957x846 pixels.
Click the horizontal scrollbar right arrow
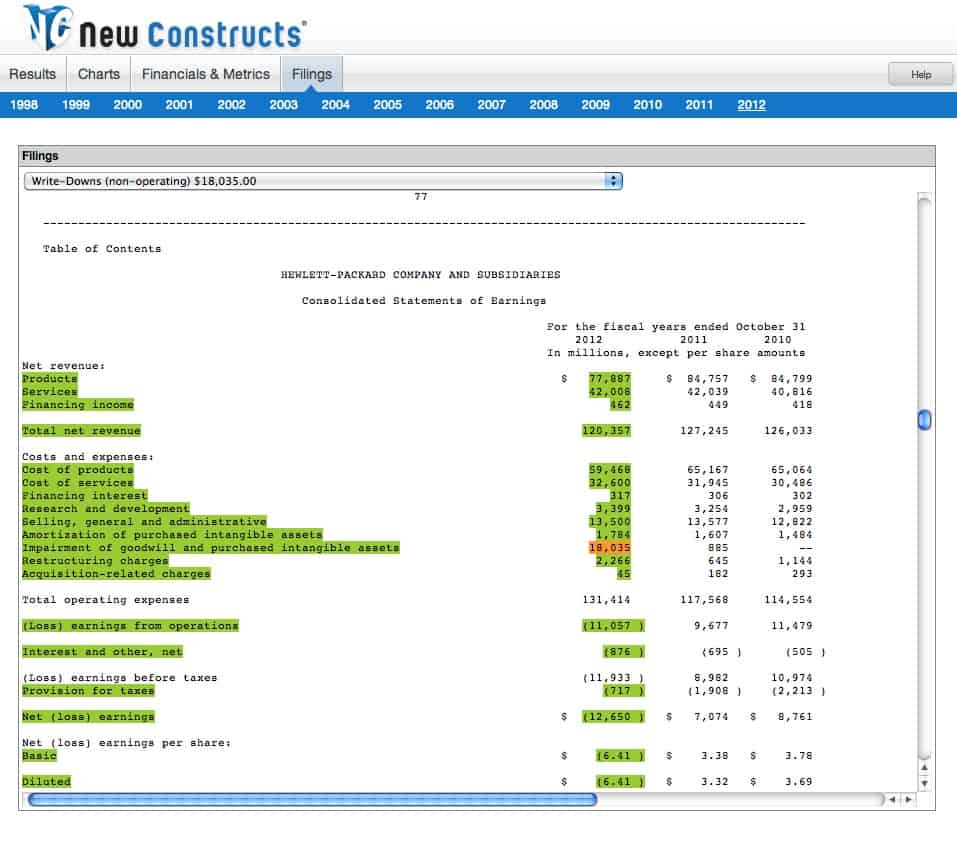click(x=908, y=800)
